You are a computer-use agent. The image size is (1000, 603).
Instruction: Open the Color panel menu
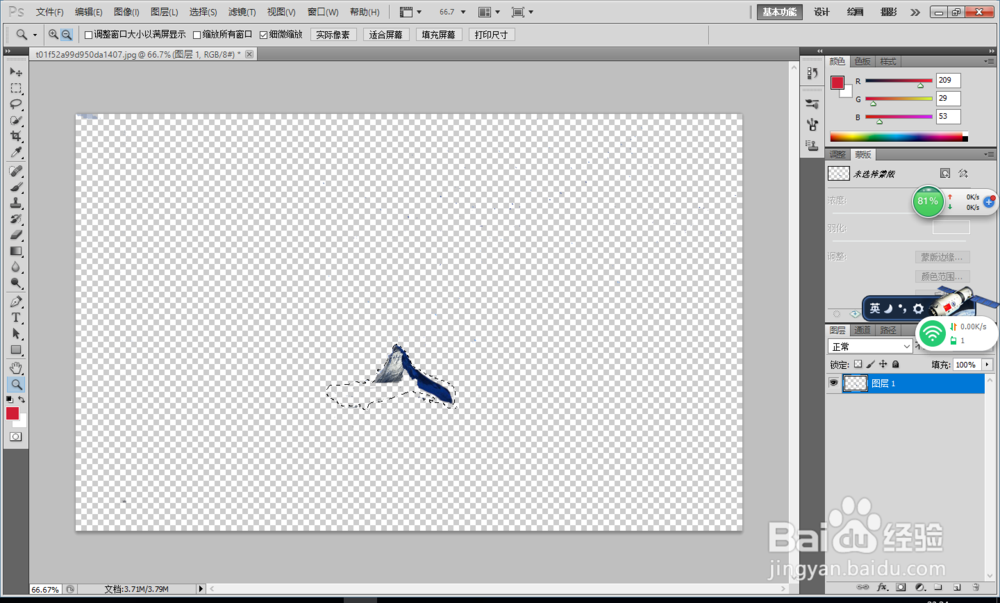coord(991,60)
